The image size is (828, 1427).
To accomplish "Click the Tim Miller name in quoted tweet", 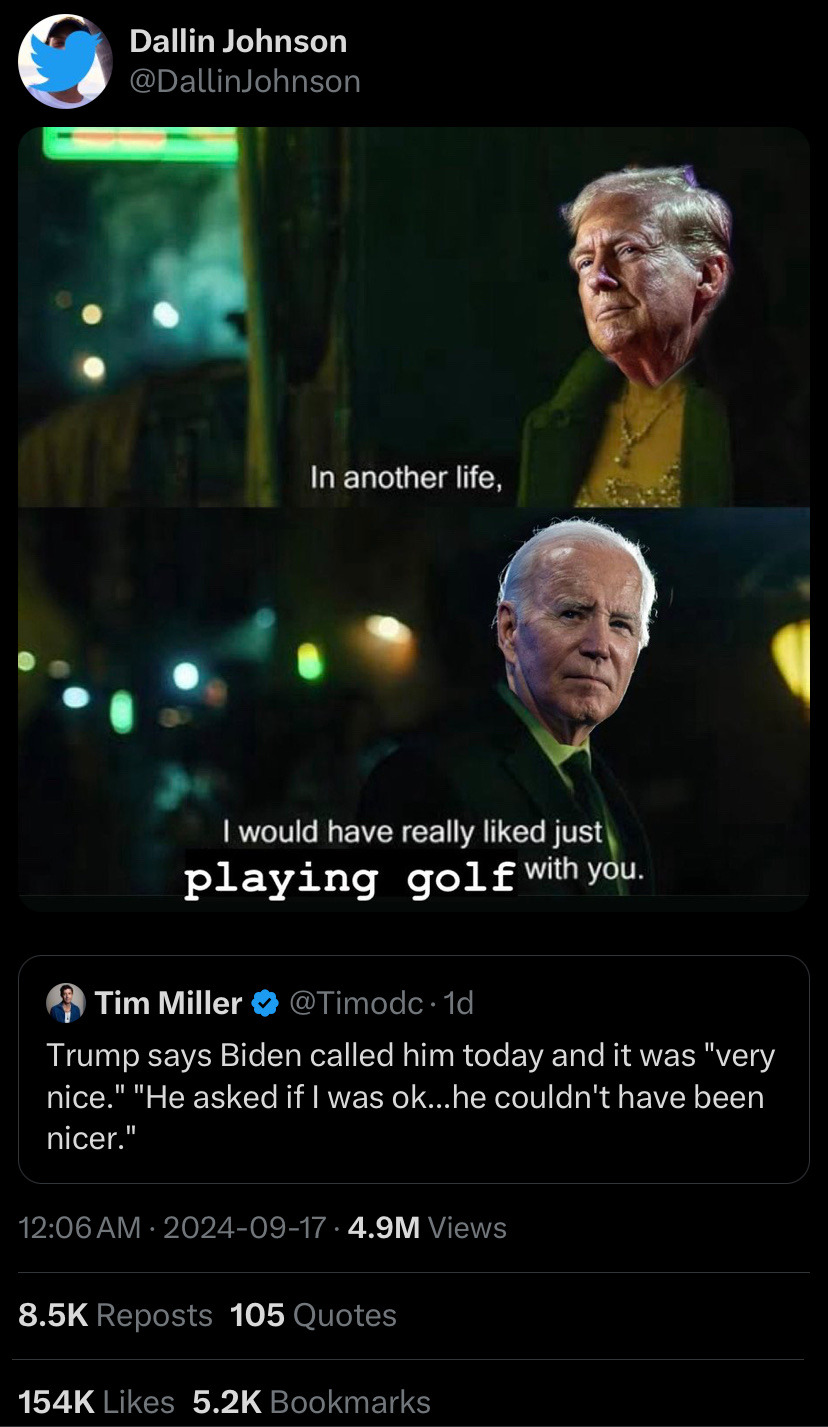I will 169,1003.
